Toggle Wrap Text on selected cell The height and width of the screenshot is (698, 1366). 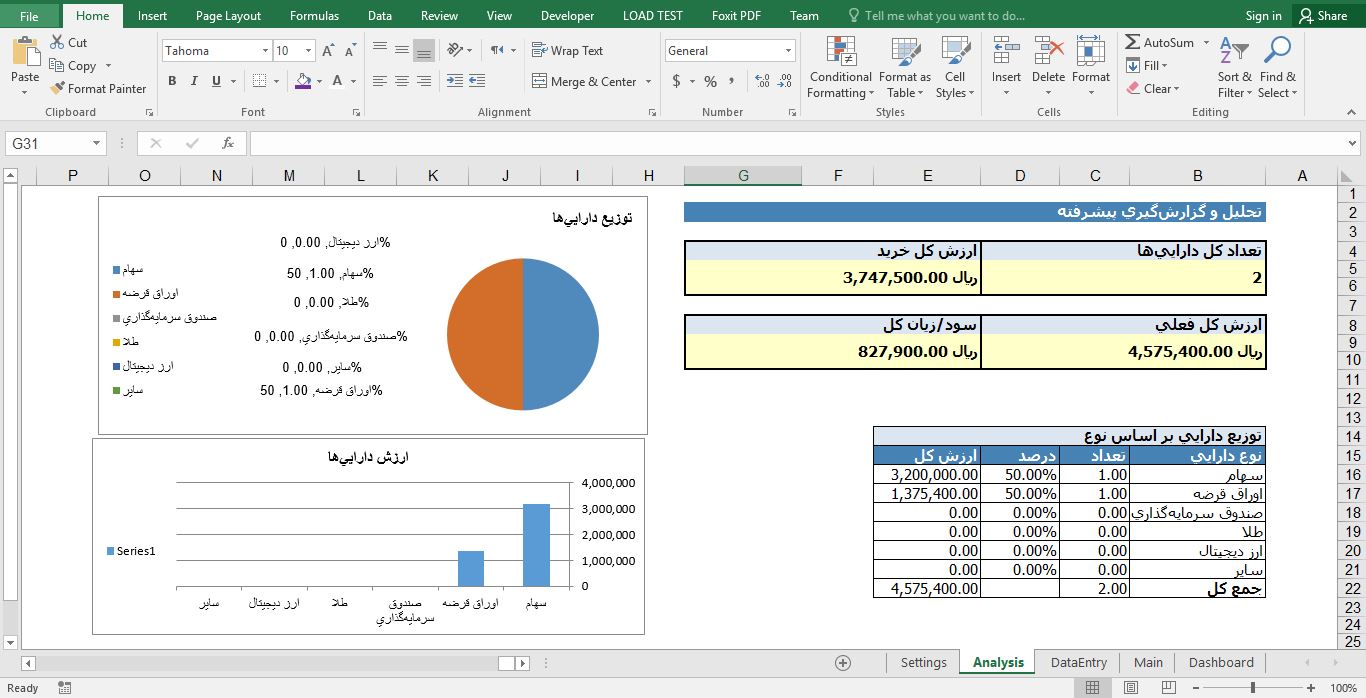(567, 50)
